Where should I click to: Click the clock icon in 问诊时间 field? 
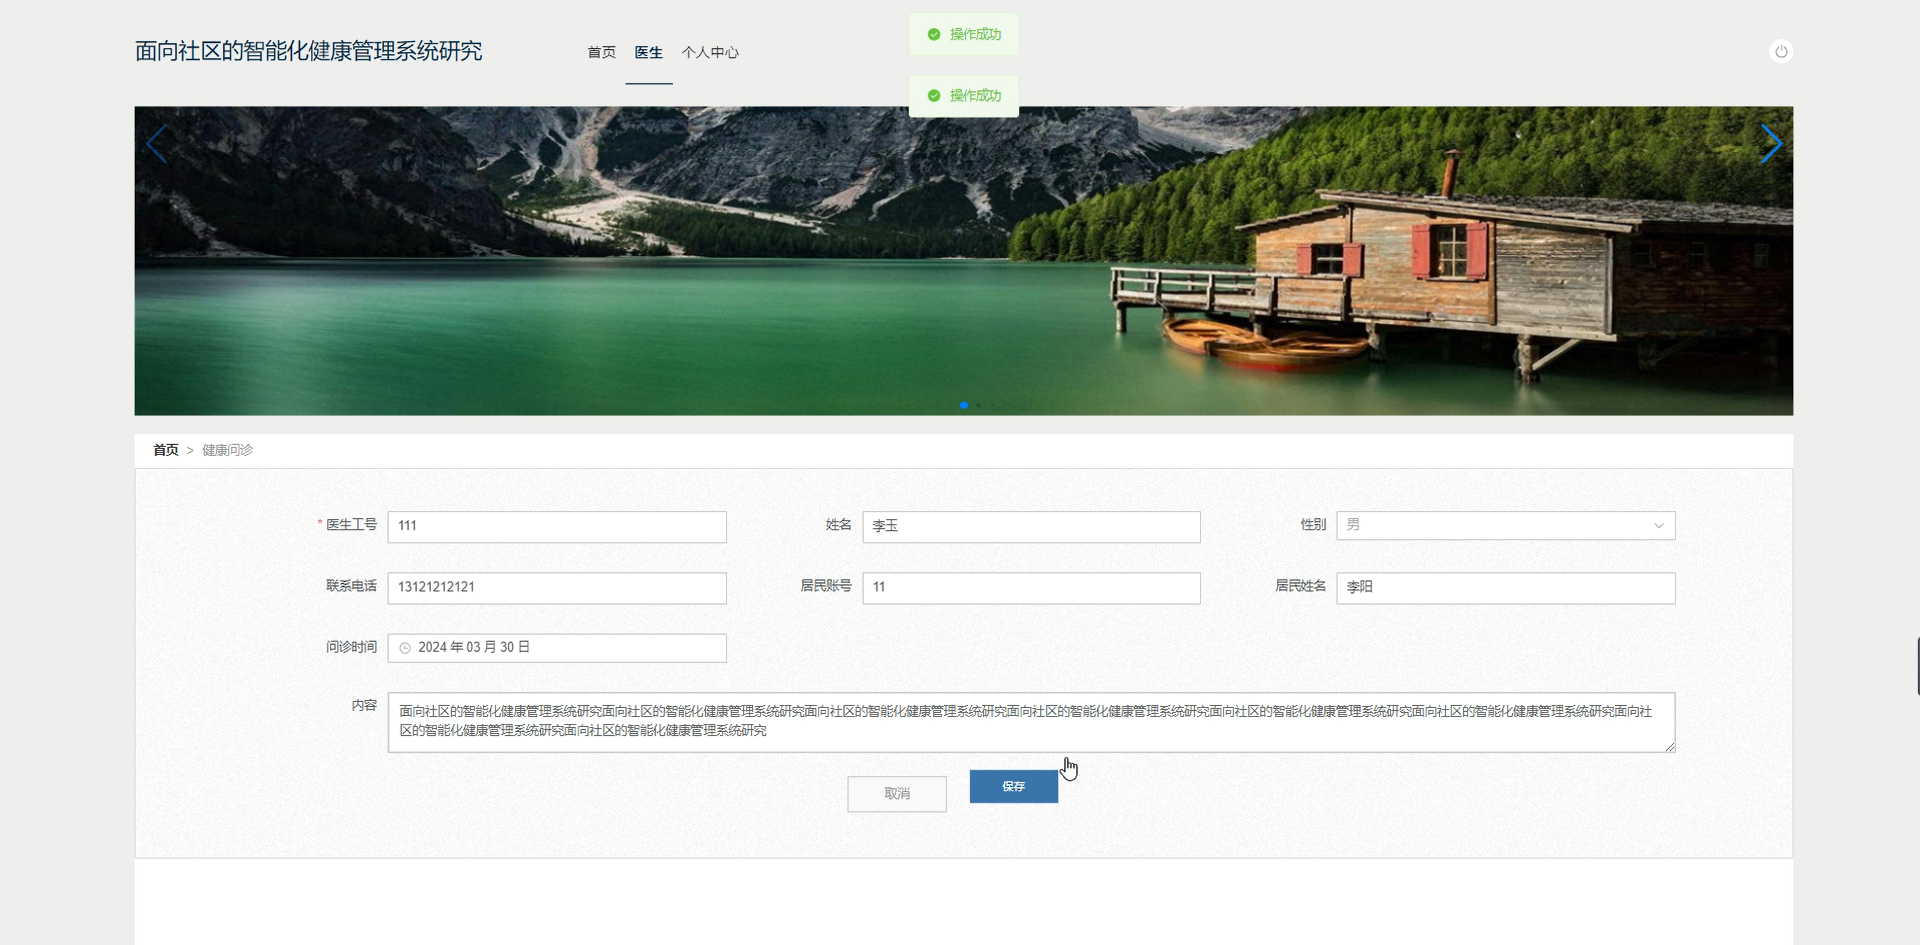point(405,648)
